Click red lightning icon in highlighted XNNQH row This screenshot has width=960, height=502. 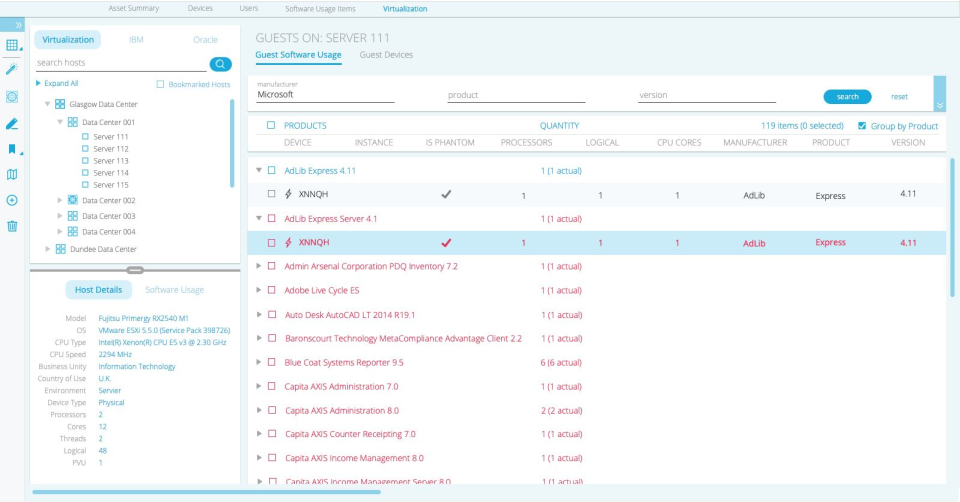pyautogui.click(x=288, y=242)
